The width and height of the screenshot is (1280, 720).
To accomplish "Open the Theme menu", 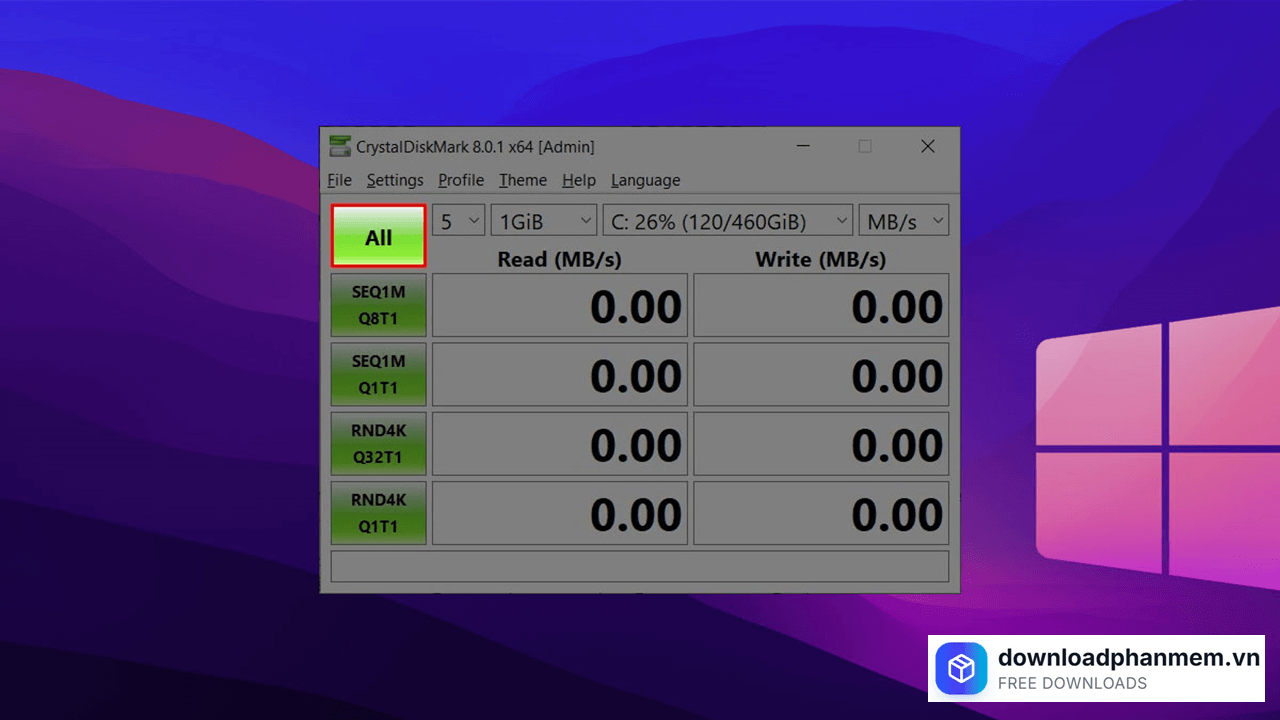I will [x=523, y=180].
